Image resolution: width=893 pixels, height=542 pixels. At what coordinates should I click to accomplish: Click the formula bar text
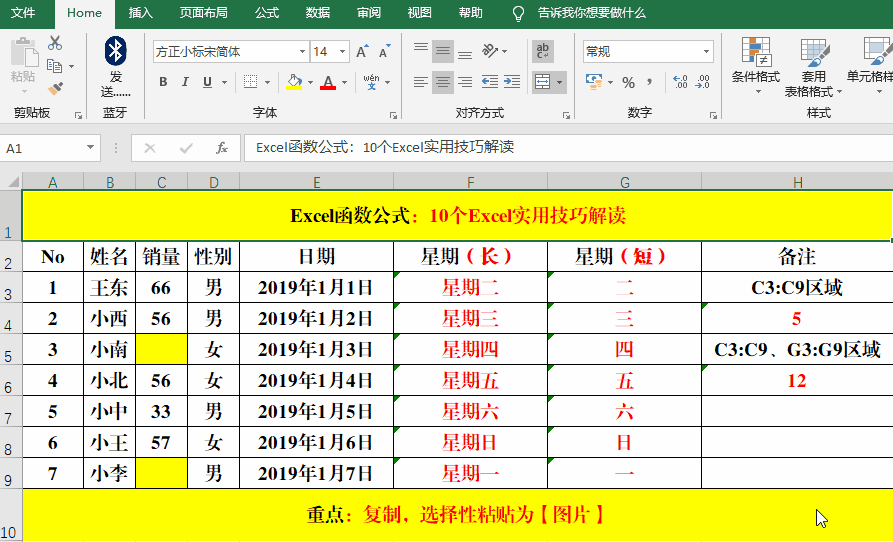coord(385,147)
